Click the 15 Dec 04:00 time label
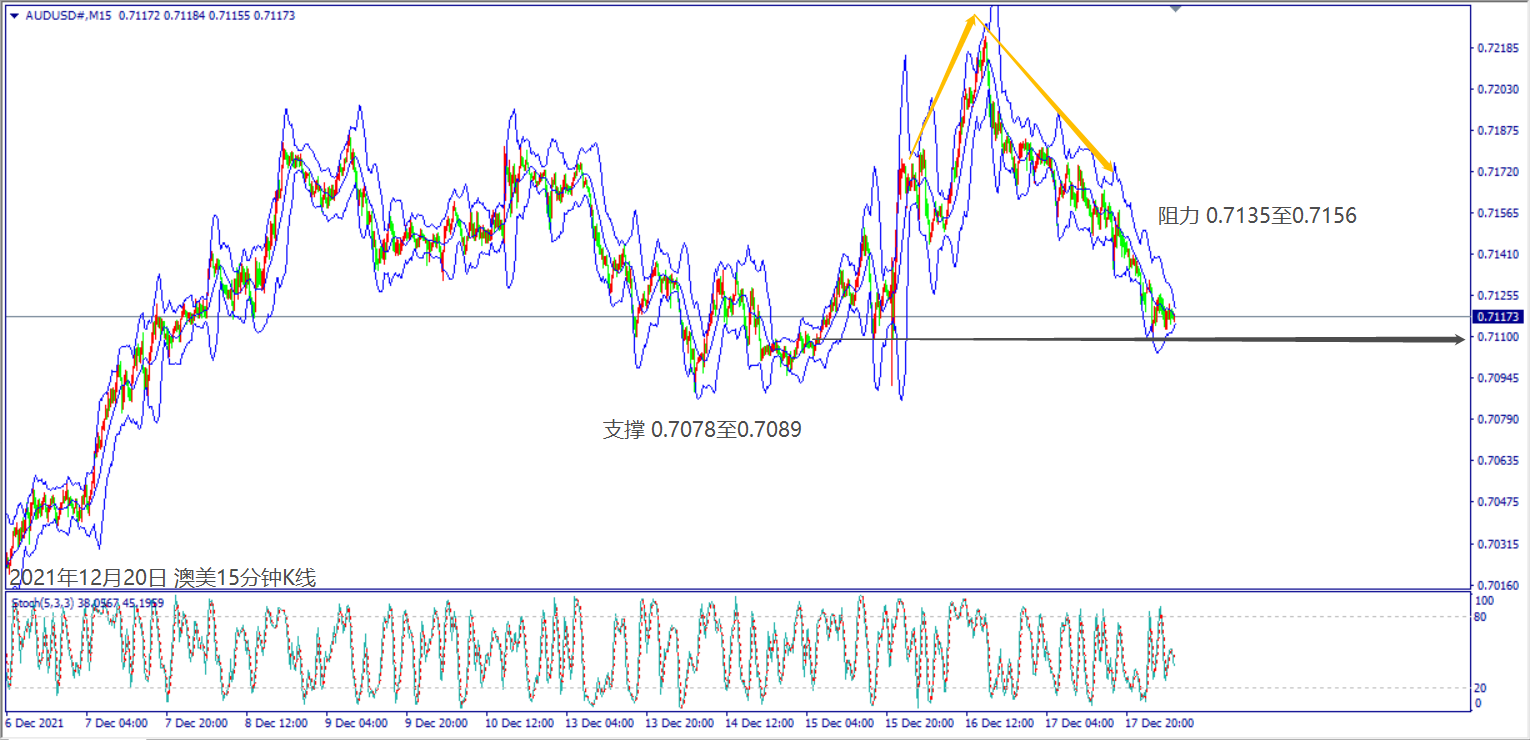1530x740 pixels. 838,723
